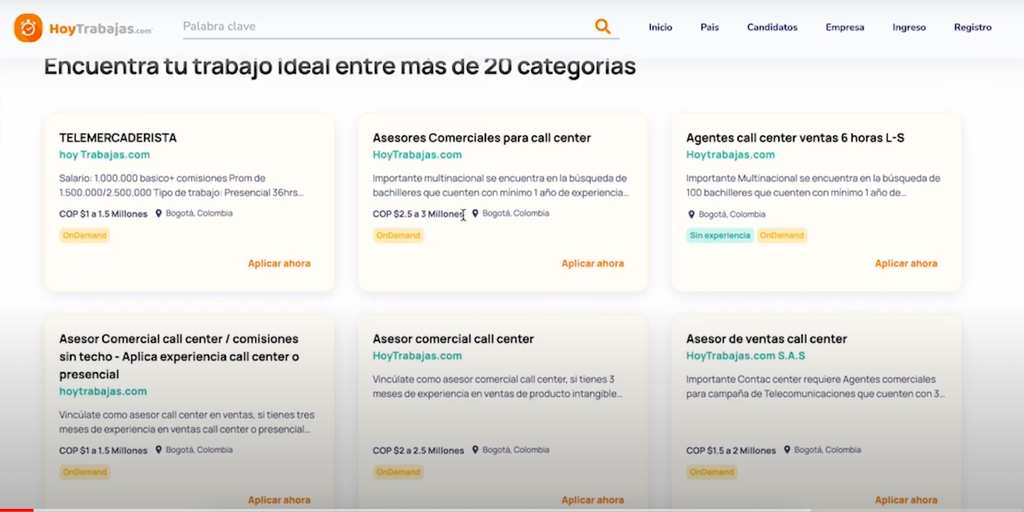Apply now to the comisiones sin techo job
Screen dimensions: 1024x512
coord(279,500)
